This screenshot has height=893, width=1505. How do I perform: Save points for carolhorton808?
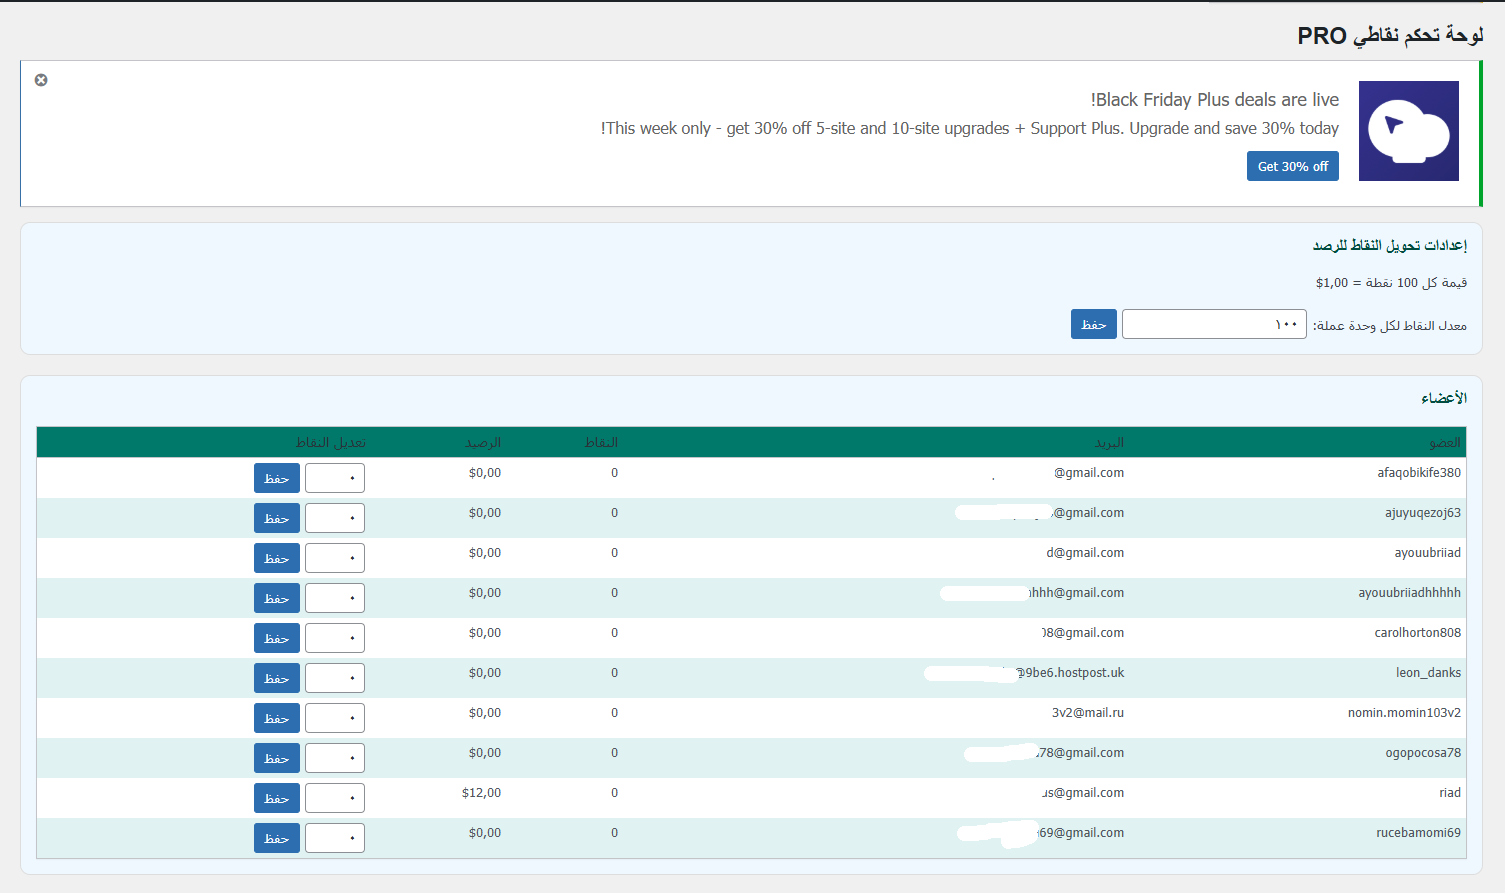(276, 638)
